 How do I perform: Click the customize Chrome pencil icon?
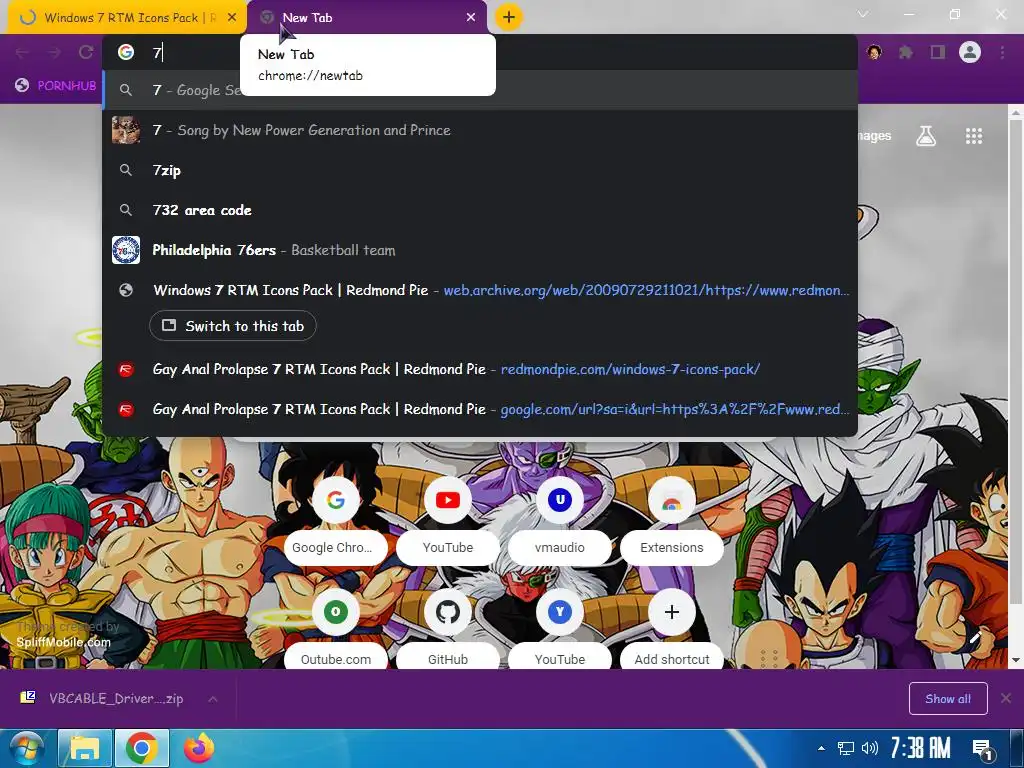[x=975, y=636]
